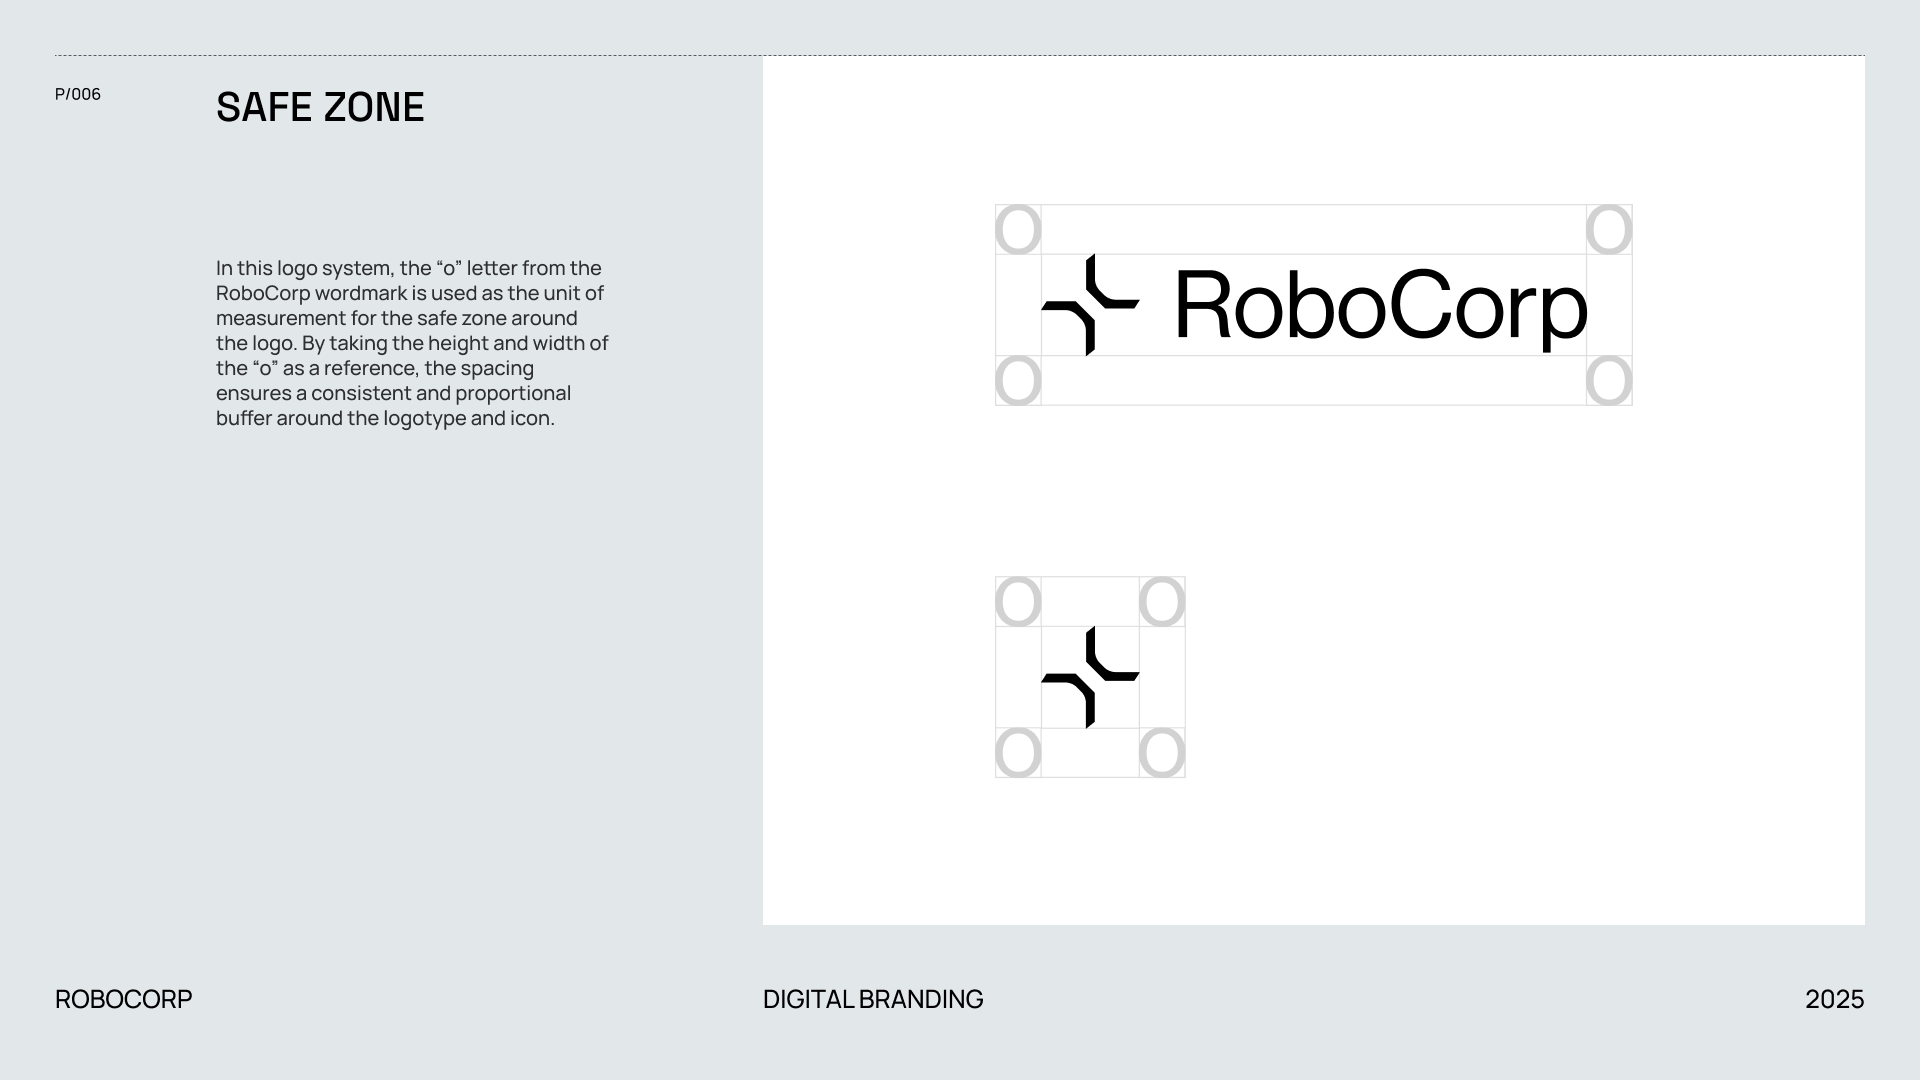Click bottom-left gray 'o' of wordmark safe zone
This screenshot has width=1920, height=1080.
pyautogui.click(x=1018, y=381)
